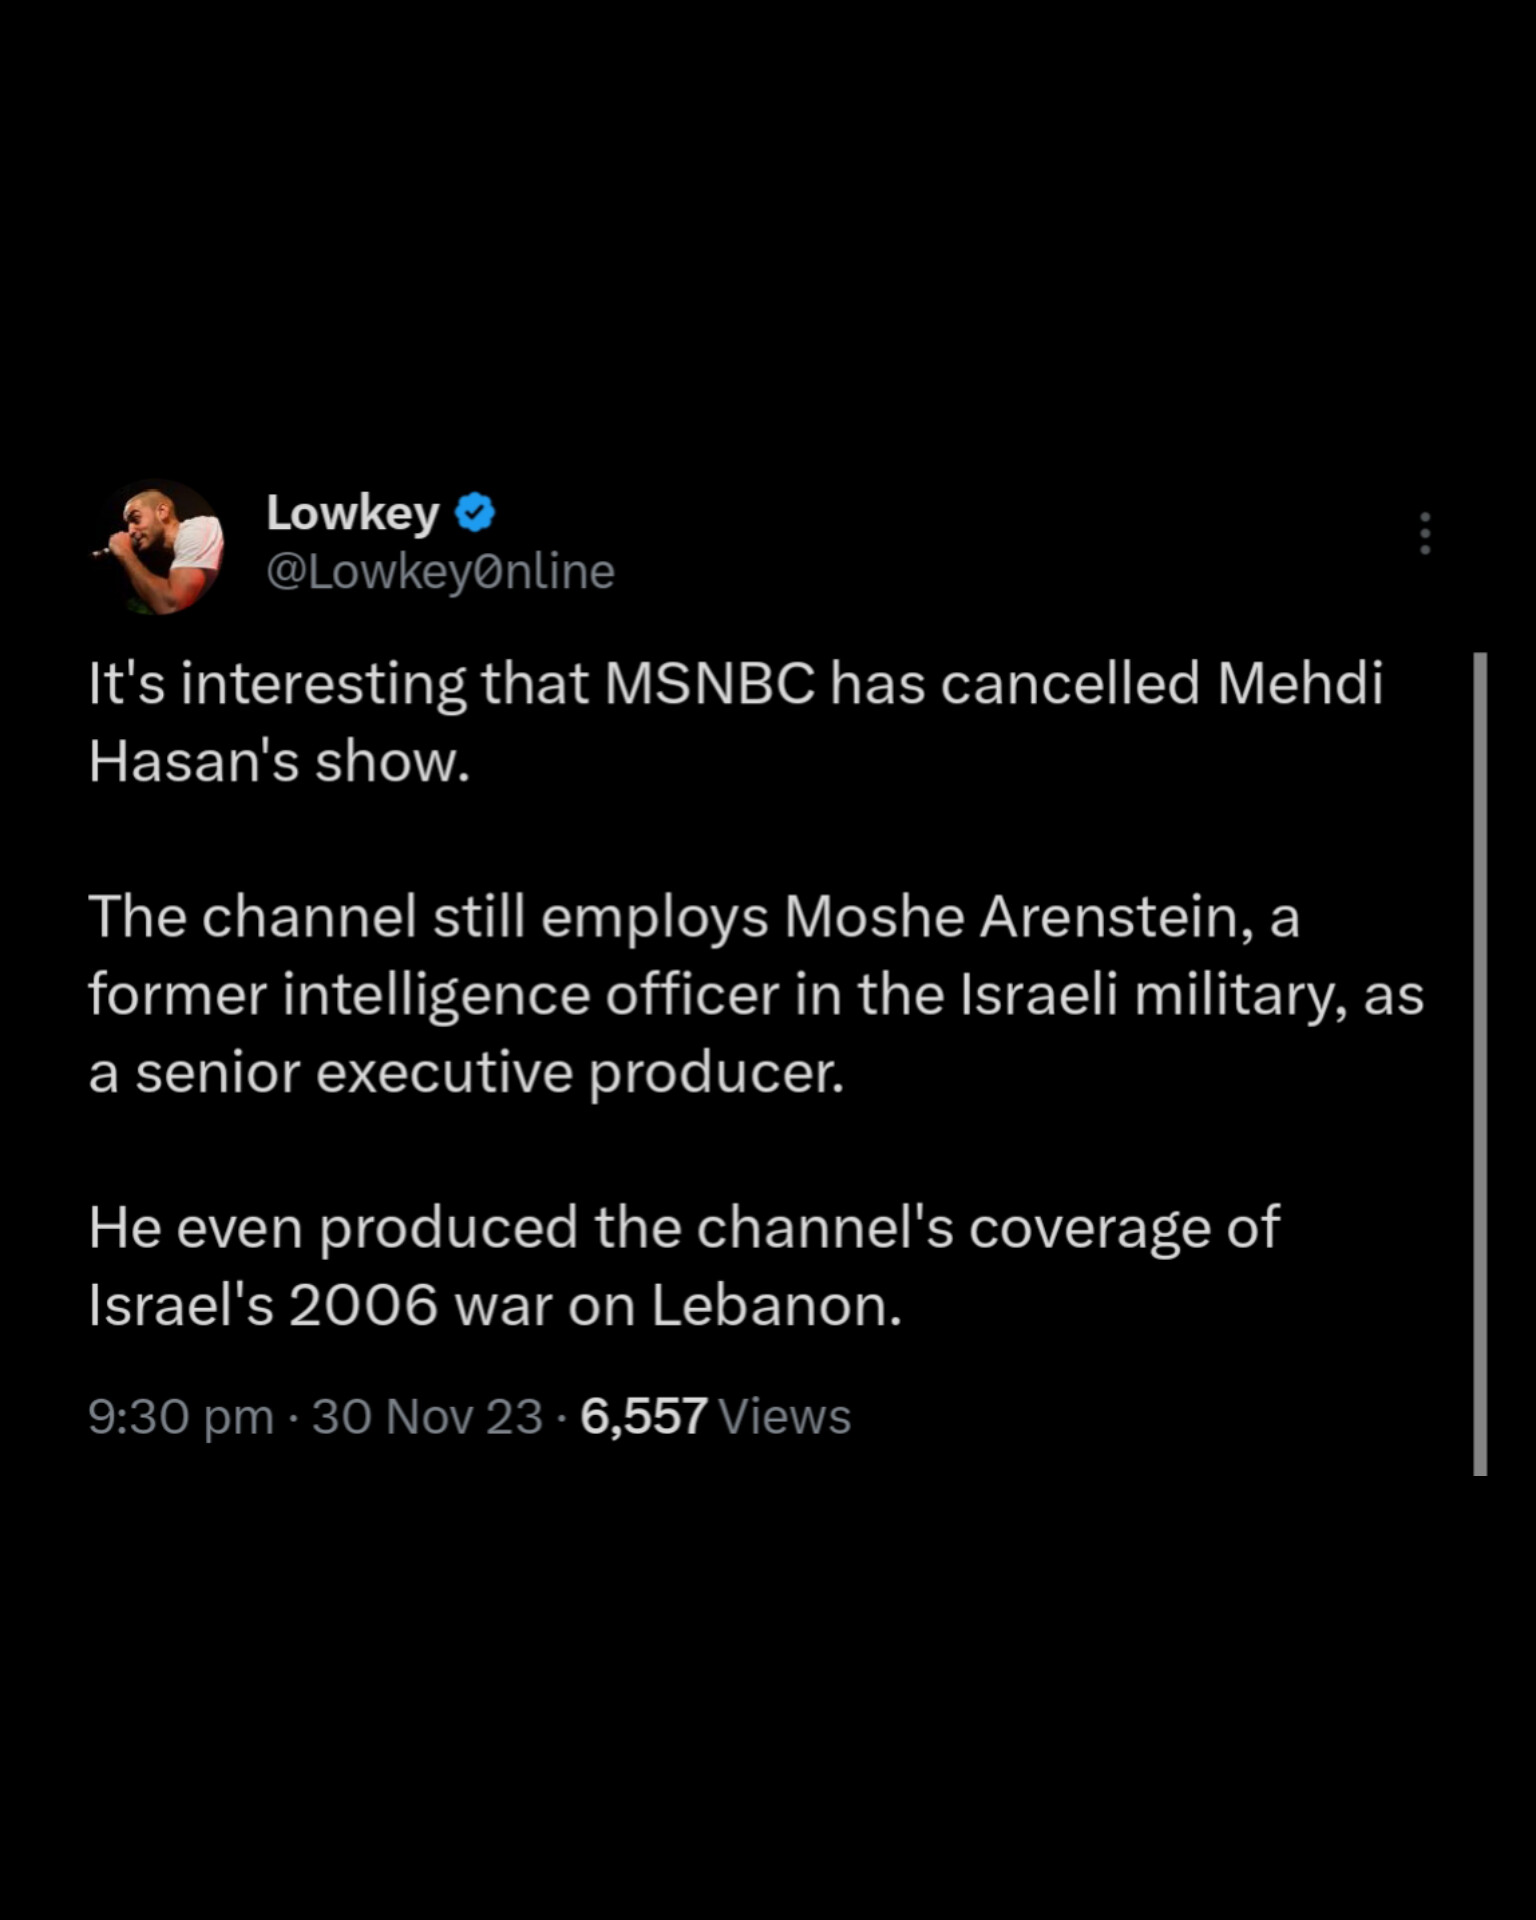The height and width of the screenshot is (1920, 1536).
Task: Click the line starting "He even produced"
Action: point(683,1228)
